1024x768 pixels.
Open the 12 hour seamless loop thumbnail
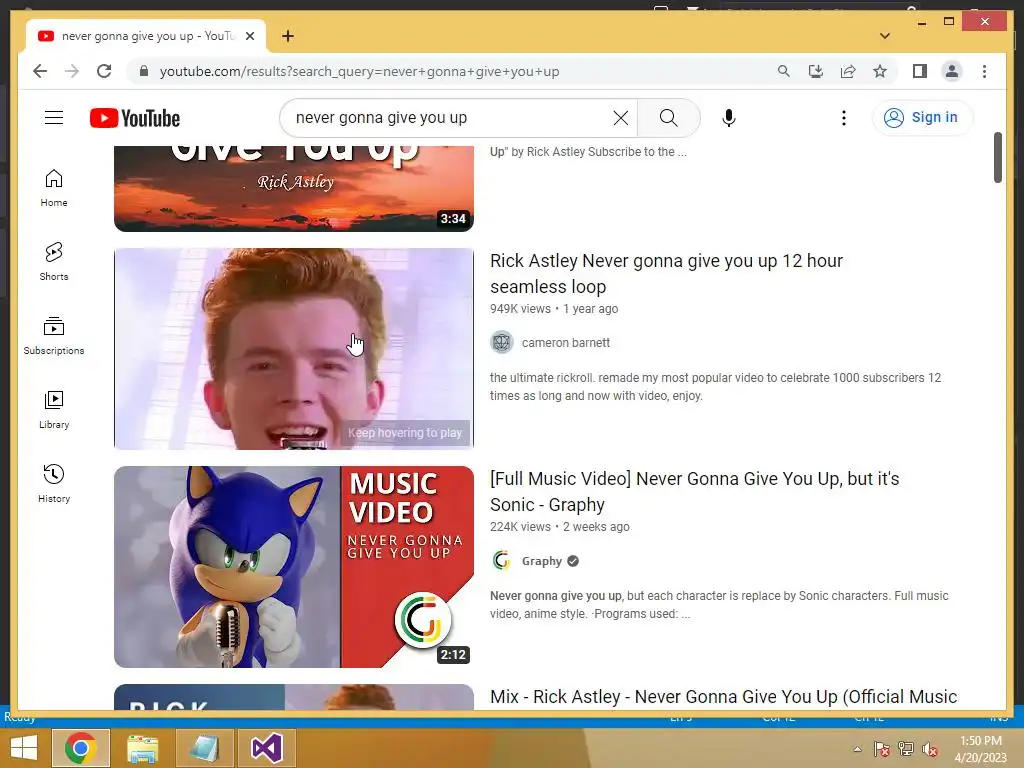[294, 349]
